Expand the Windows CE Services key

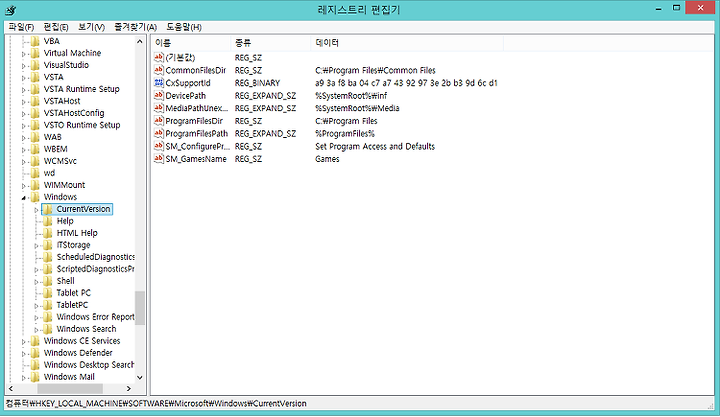click(23, 342)
